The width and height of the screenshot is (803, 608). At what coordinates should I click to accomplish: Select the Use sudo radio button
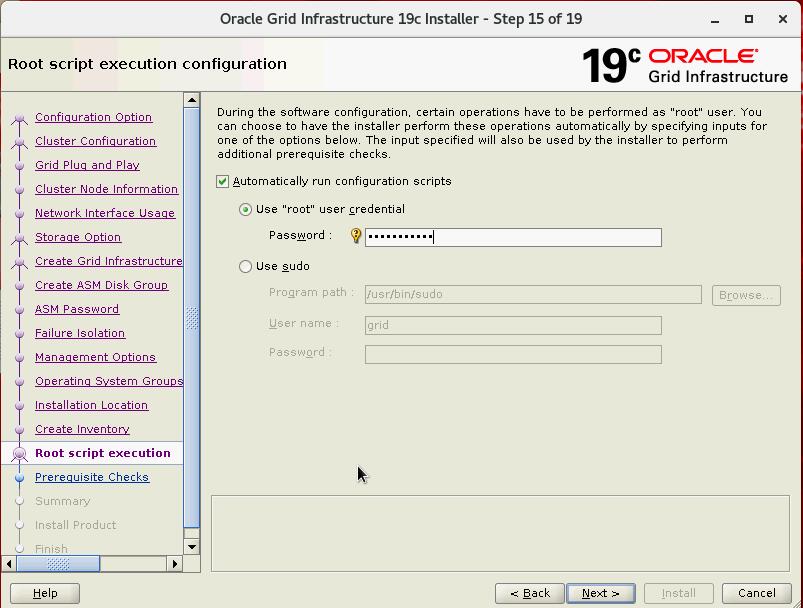tap(246, 266)
